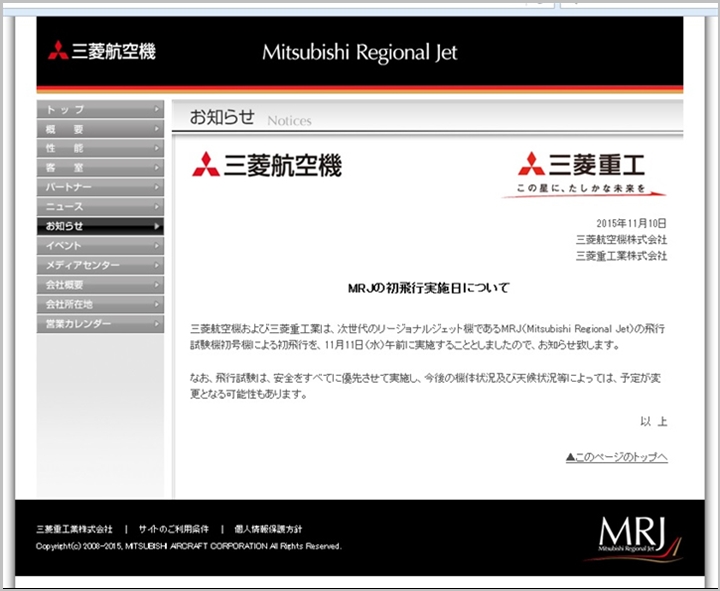Click the 三菱航空機株式会社 text under date
Image resolution: width=720 pixels, height=591 pixels.
point(621,239)
